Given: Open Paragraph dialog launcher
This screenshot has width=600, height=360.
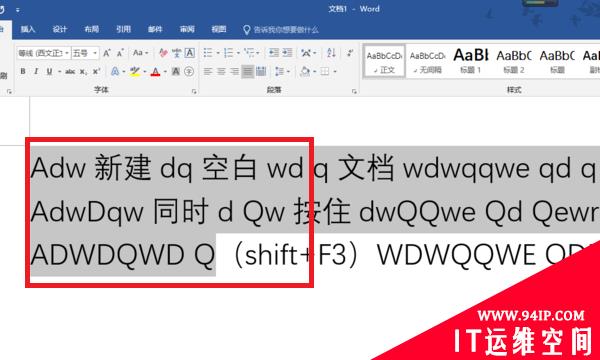Looking at the screenshot, I should (x=354, y=91).
